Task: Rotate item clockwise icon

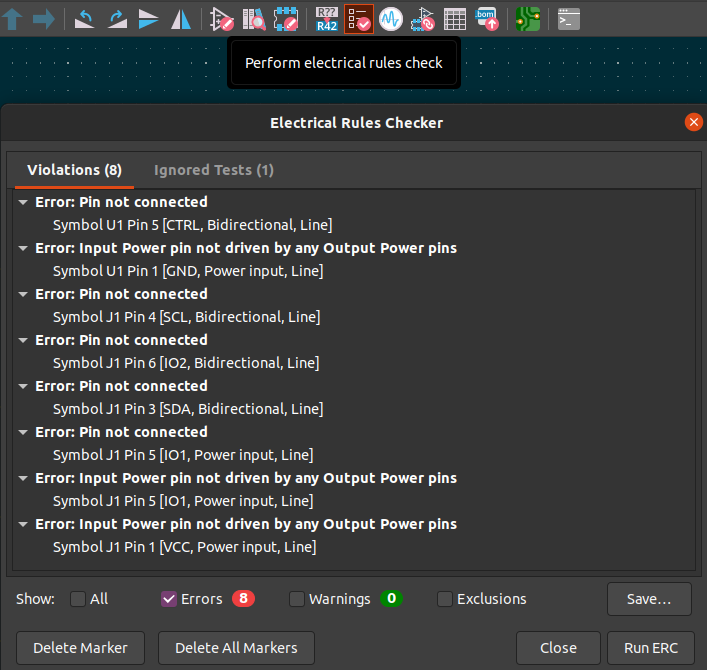Action: (117, 19)
